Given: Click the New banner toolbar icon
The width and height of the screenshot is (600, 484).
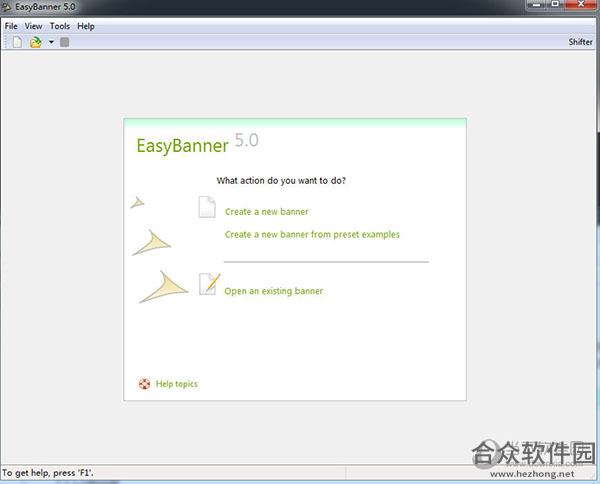Looking at the screenshot, I should point(17,42).
